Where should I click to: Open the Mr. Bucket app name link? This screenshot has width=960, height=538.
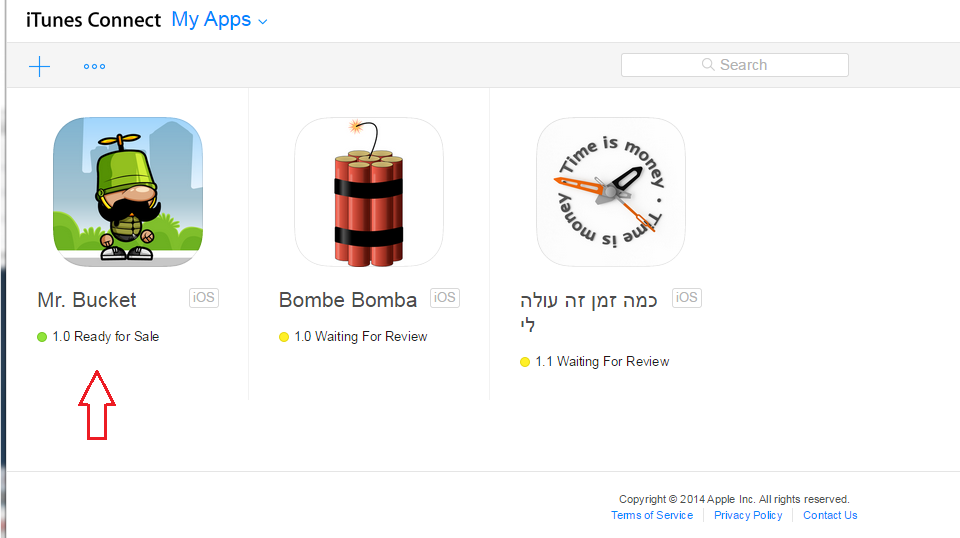(x=87, y=300)
